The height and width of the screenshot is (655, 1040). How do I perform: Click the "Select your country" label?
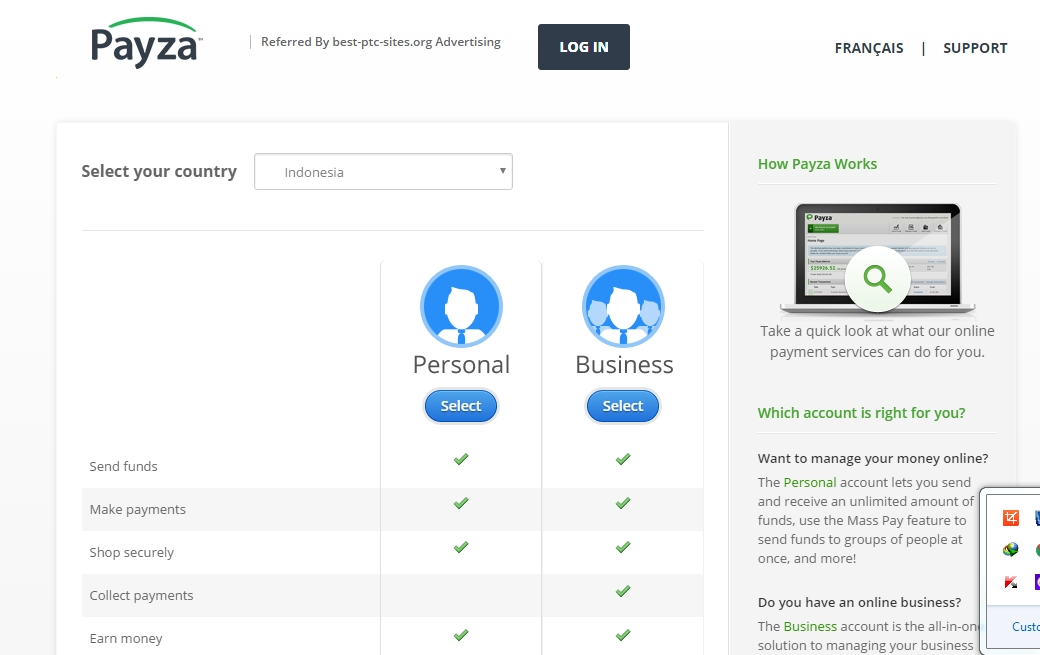(x=159, y=172)
